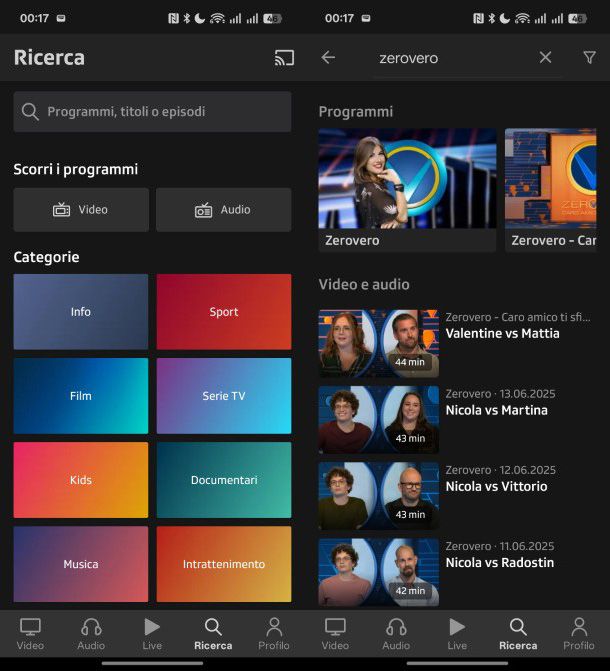
Task: Select Ricerca tab in right bottom bar
Action: [x=518, y=634]
